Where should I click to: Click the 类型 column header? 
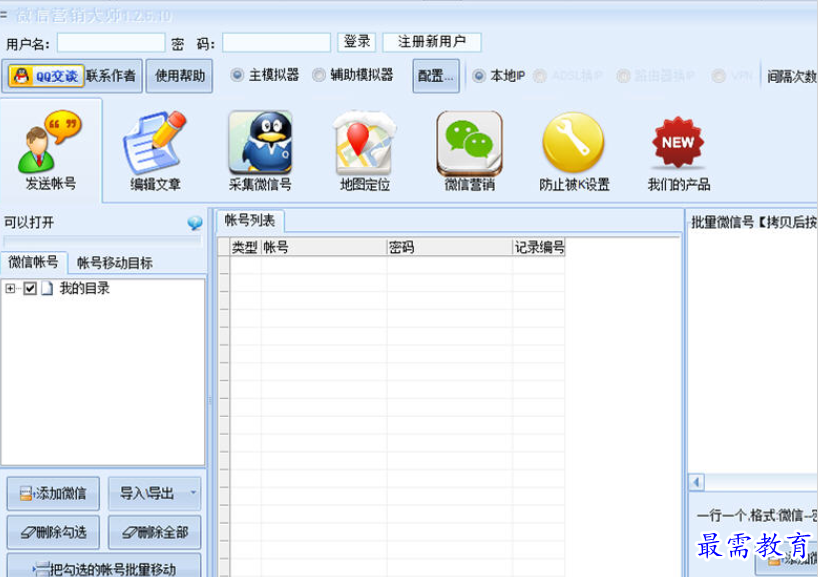pyautogui.click(x=244, y=247)
